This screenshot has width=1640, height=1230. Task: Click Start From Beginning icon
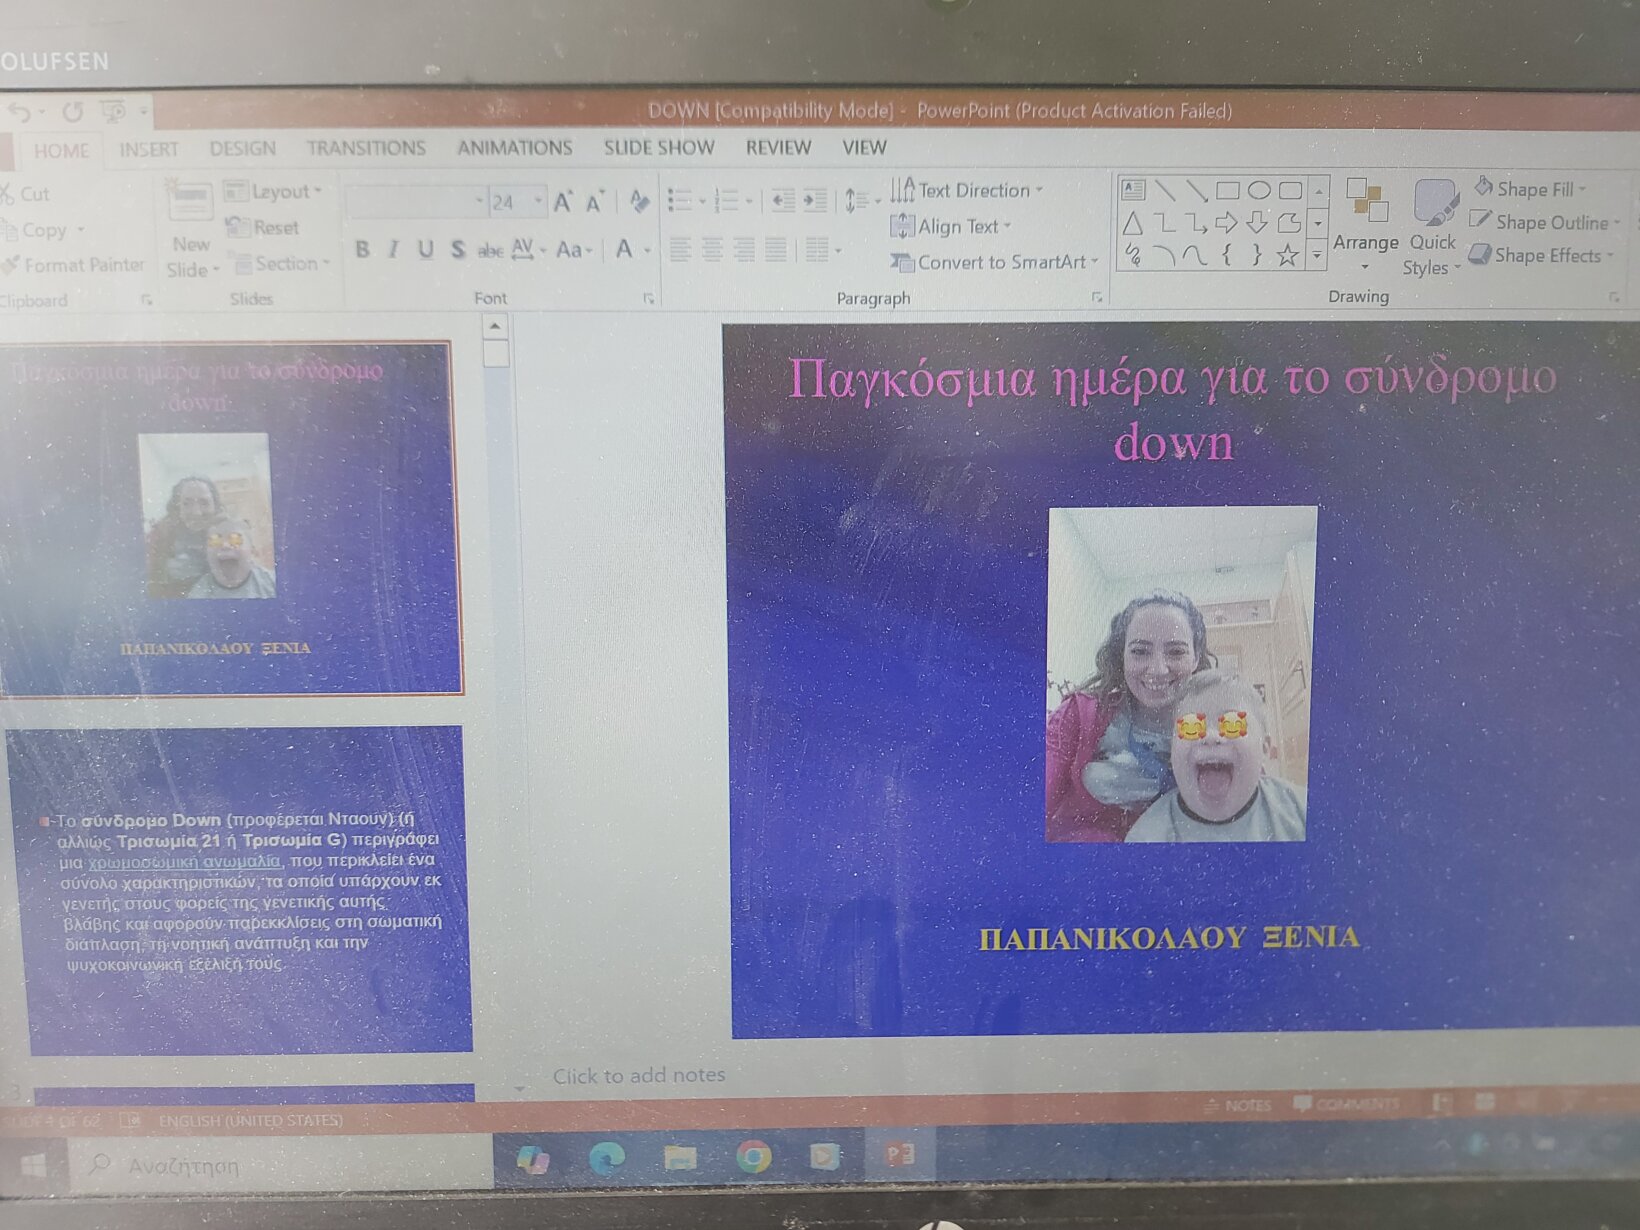click(x=114, y=111)
